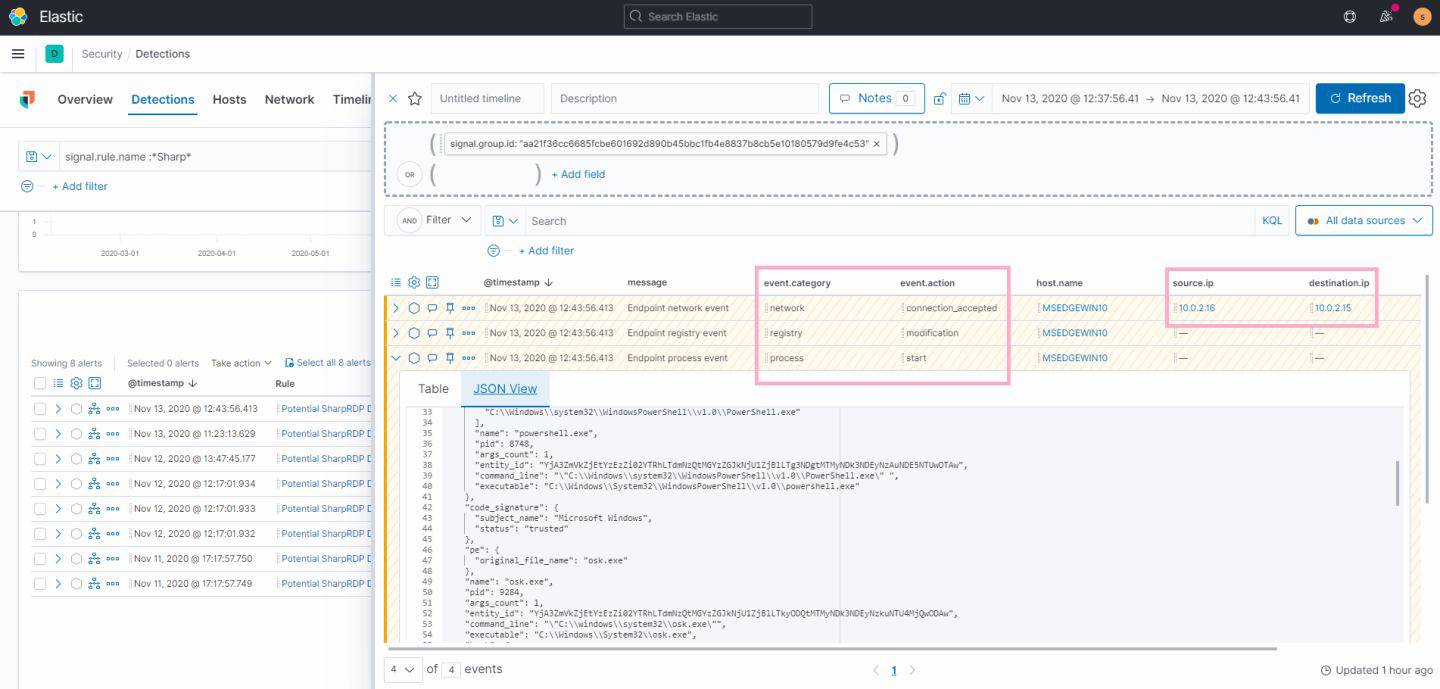Switch to the Hosts tab
The height and width of the screenshot is (689, 1440).
coord(229,99)
